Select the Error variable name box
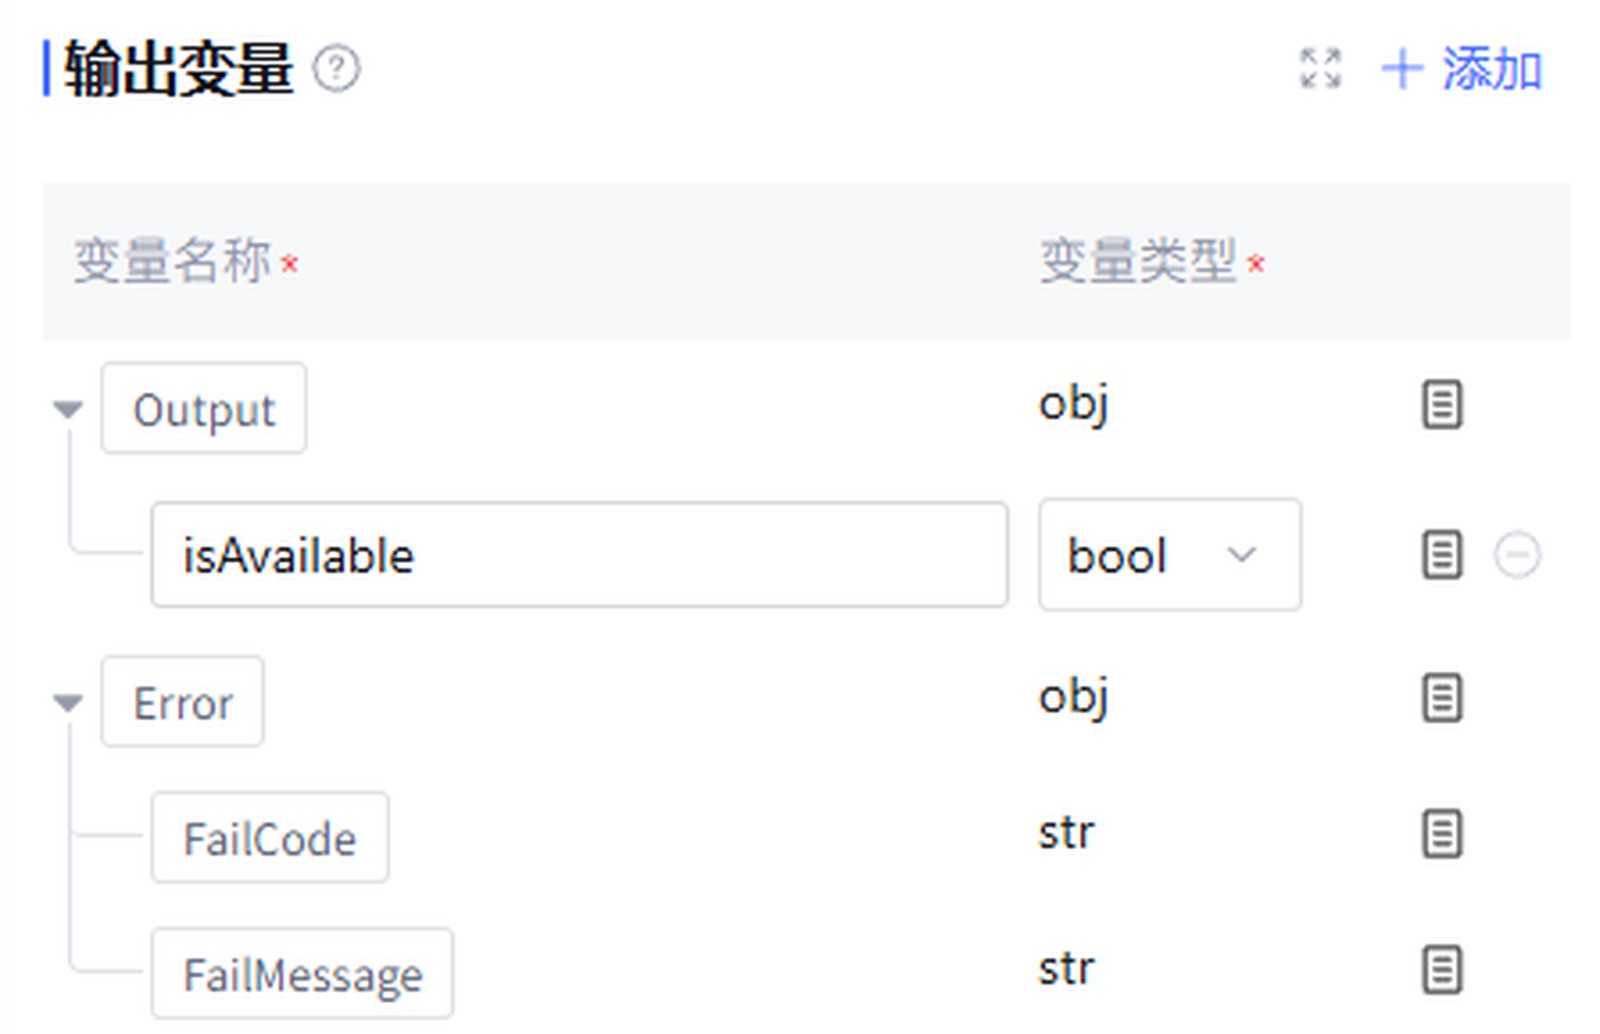 [183, 703]
